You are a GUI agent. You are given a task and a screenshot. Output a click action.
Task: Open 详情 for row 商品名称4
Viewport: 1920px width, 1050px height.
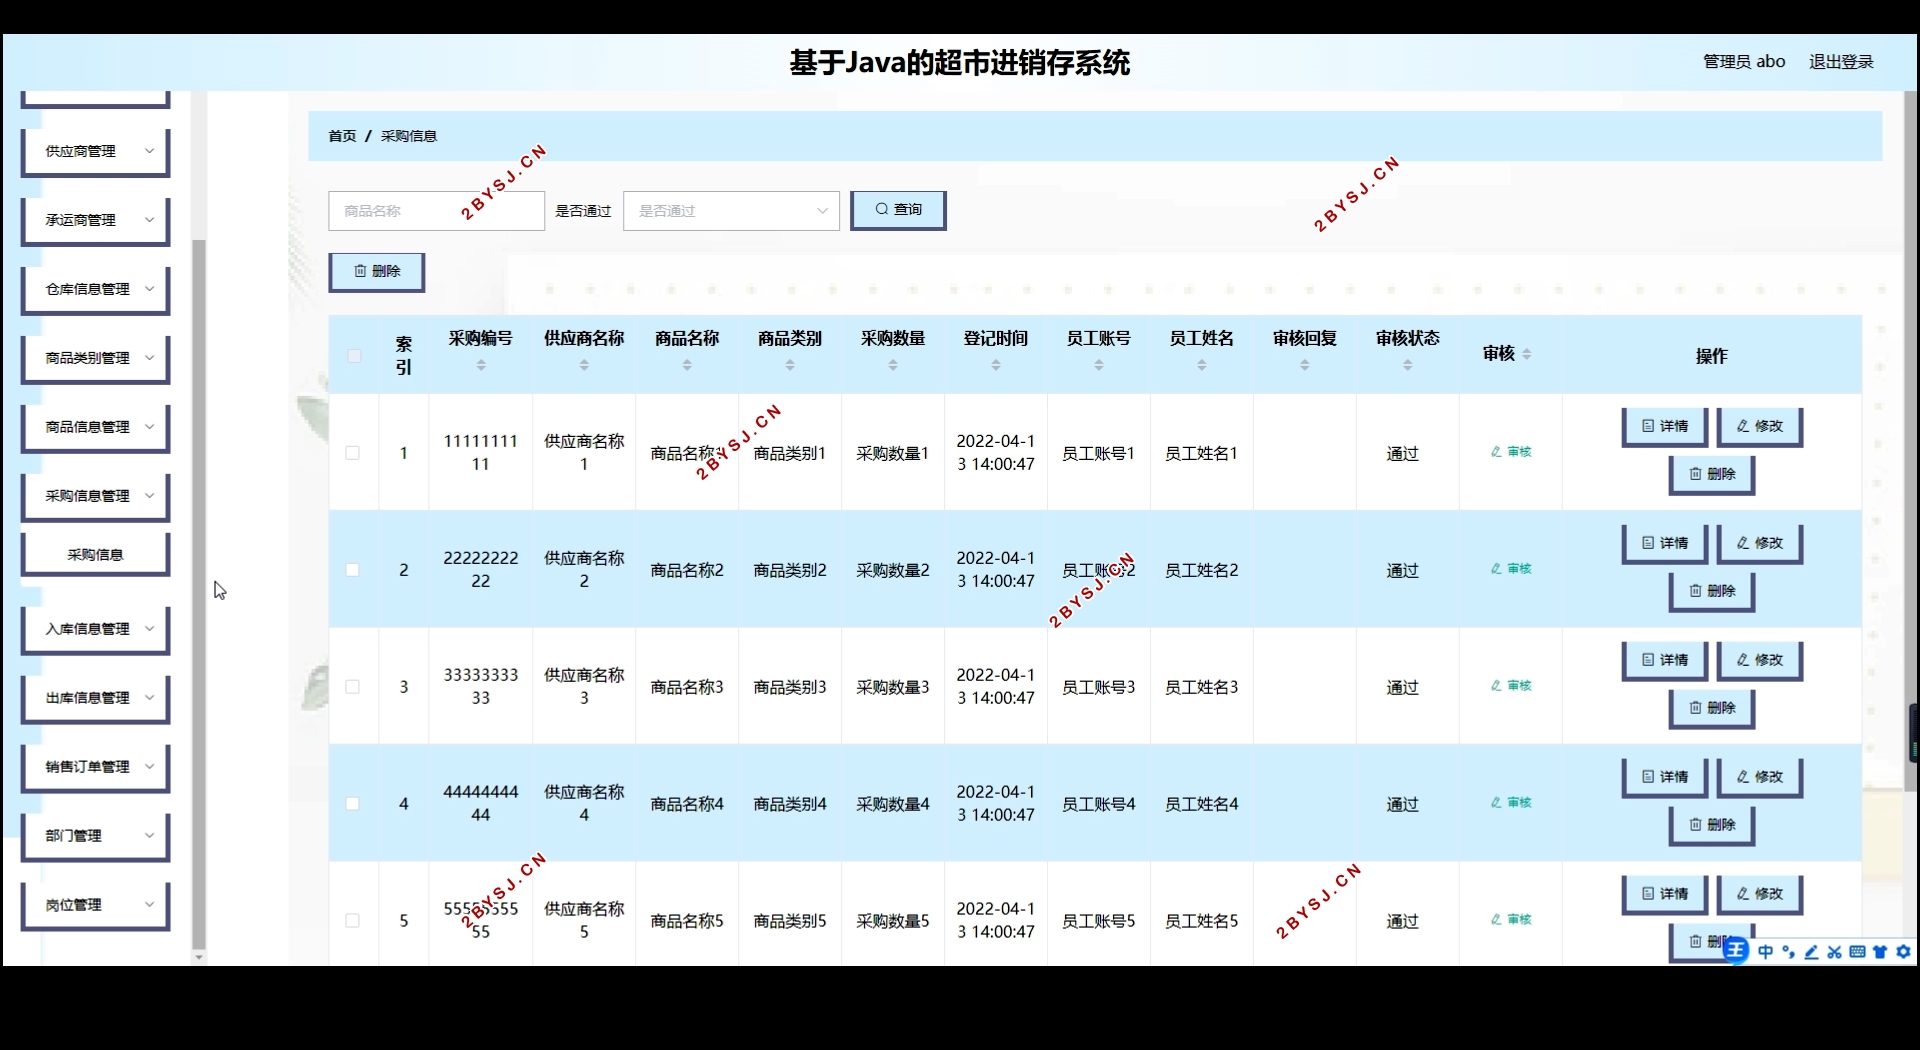[x=1665, y=778]
